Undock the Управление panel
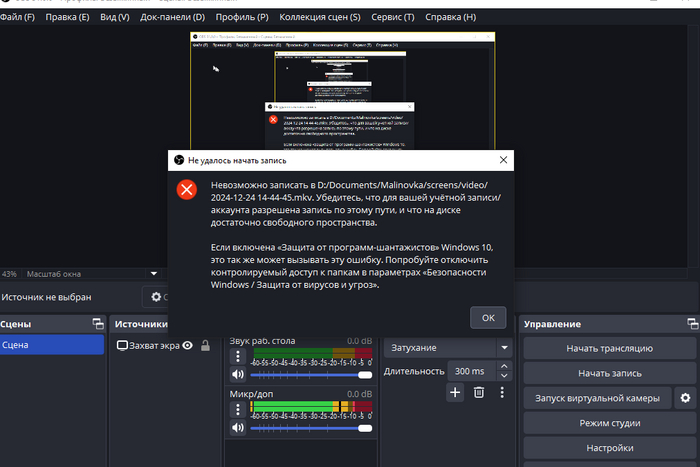 [693, 324]
